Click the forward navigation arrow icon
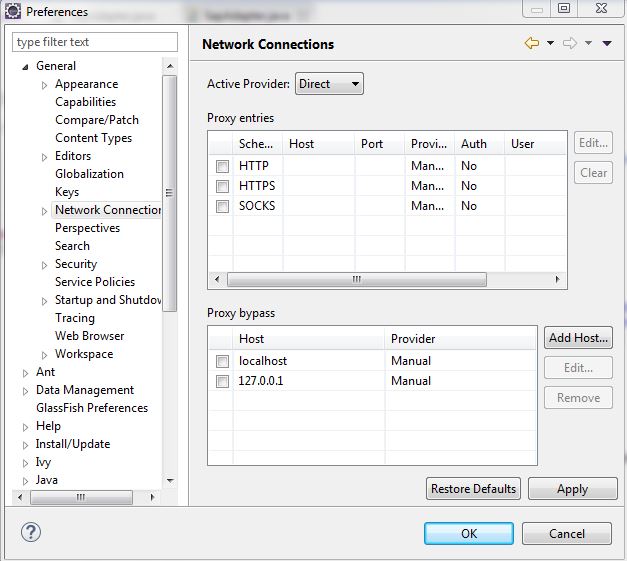The image size is (627, 561). [x=570, y=43]
